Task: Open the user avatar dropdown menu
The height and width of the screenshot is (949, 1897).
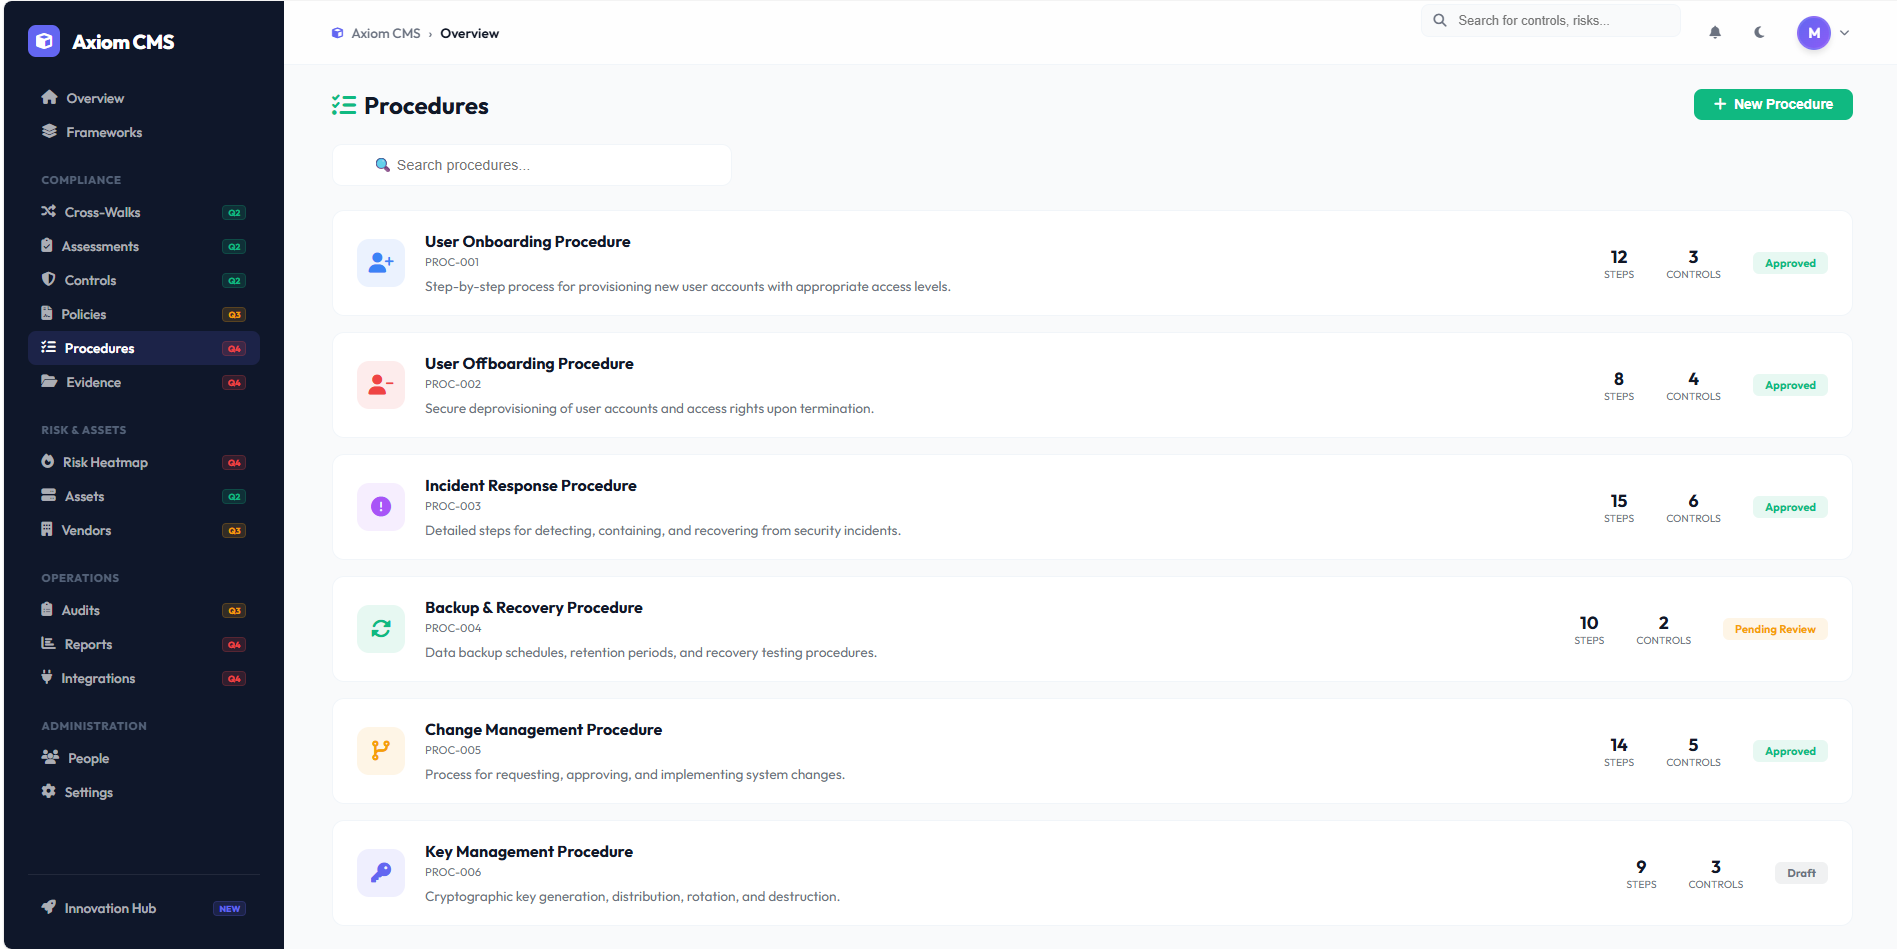Action: coord(1823,33)
